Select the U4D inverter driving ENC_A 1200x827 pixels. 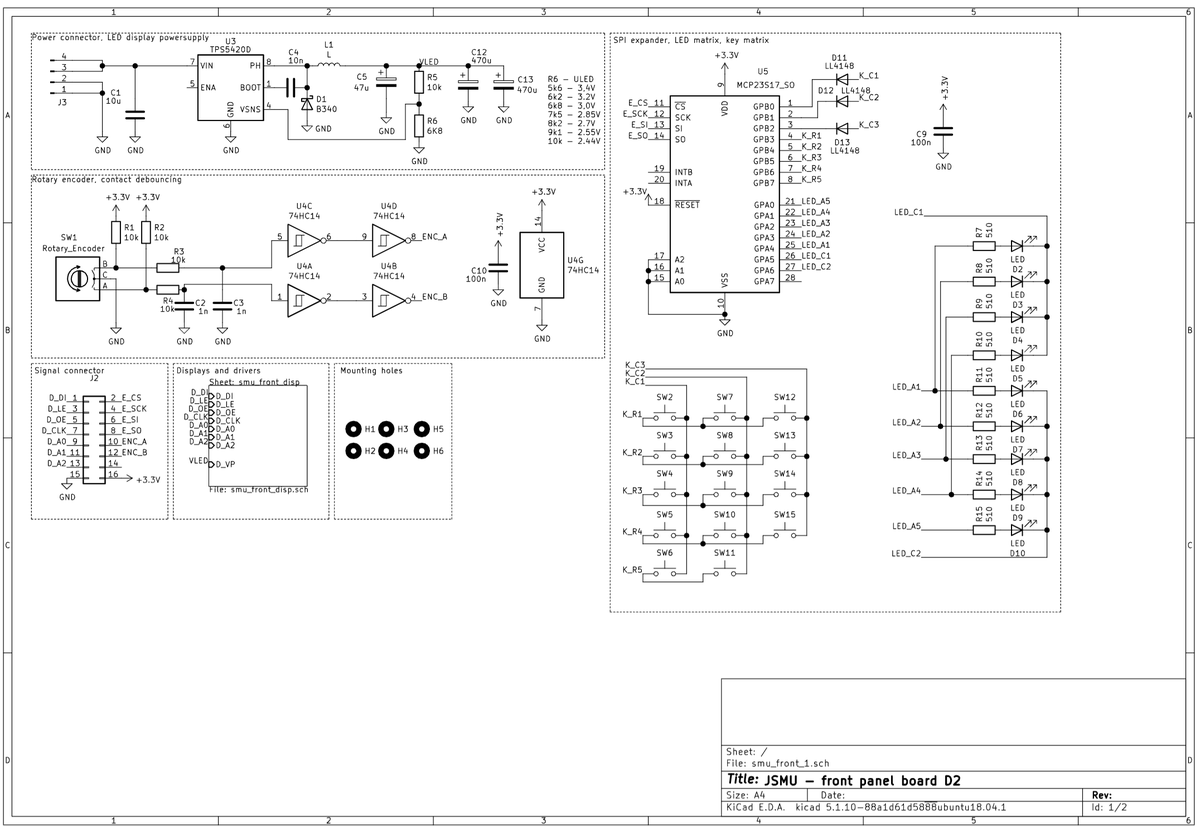pos(388,239)
